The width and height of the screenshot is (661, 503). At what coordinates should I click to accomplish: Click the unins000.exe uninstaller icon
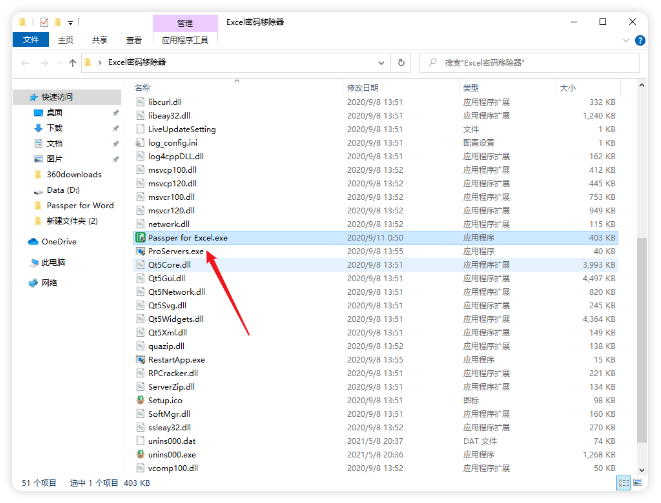click(140, 454)
